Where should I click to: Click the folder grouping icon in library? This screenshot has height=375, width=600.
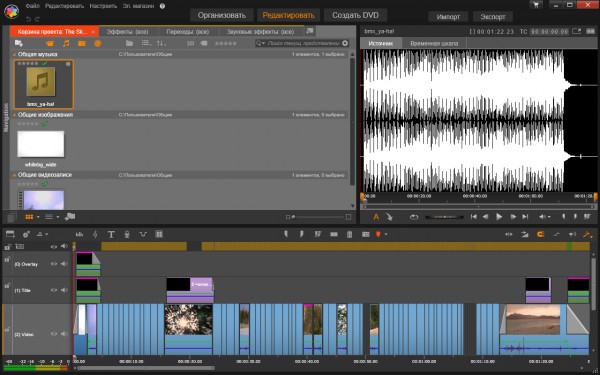click(x=129, y=43)
